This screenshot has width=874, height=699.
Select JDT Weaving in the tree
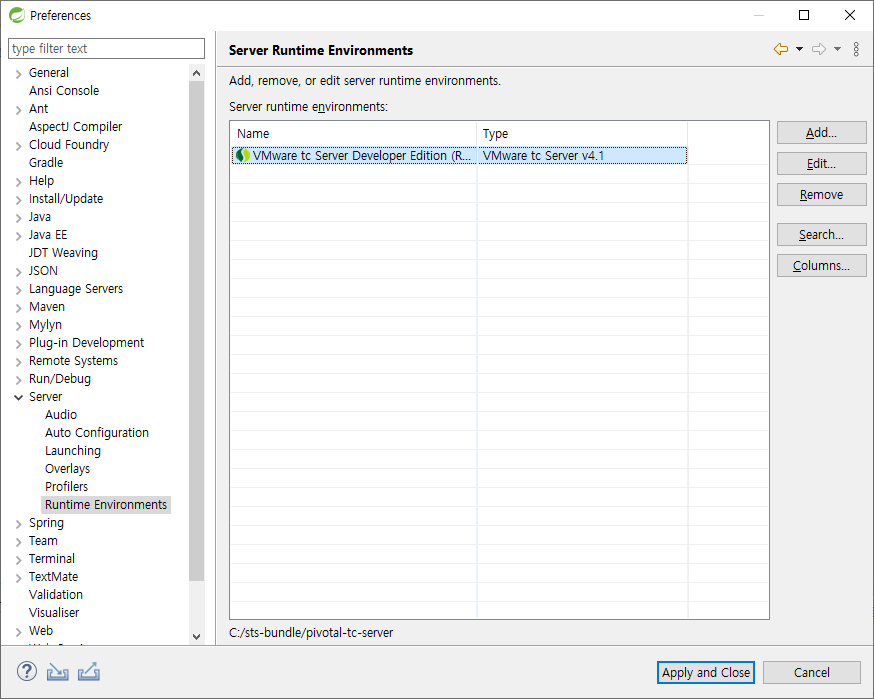pyautogui.click(x=63, y=253)
